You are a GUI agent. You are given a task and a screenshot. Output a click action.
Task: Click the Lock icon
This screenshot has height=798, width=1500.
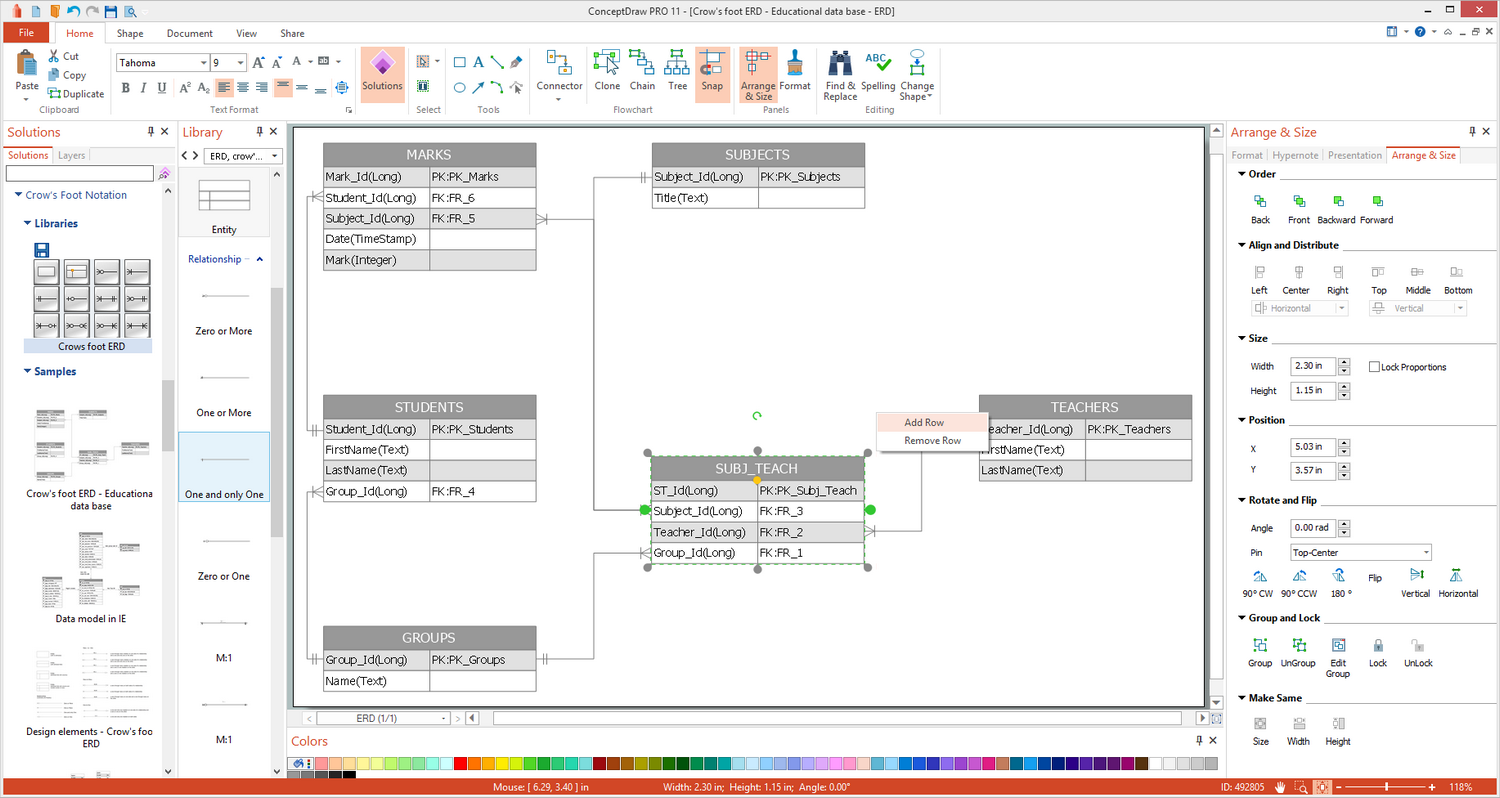point(1378,646)
